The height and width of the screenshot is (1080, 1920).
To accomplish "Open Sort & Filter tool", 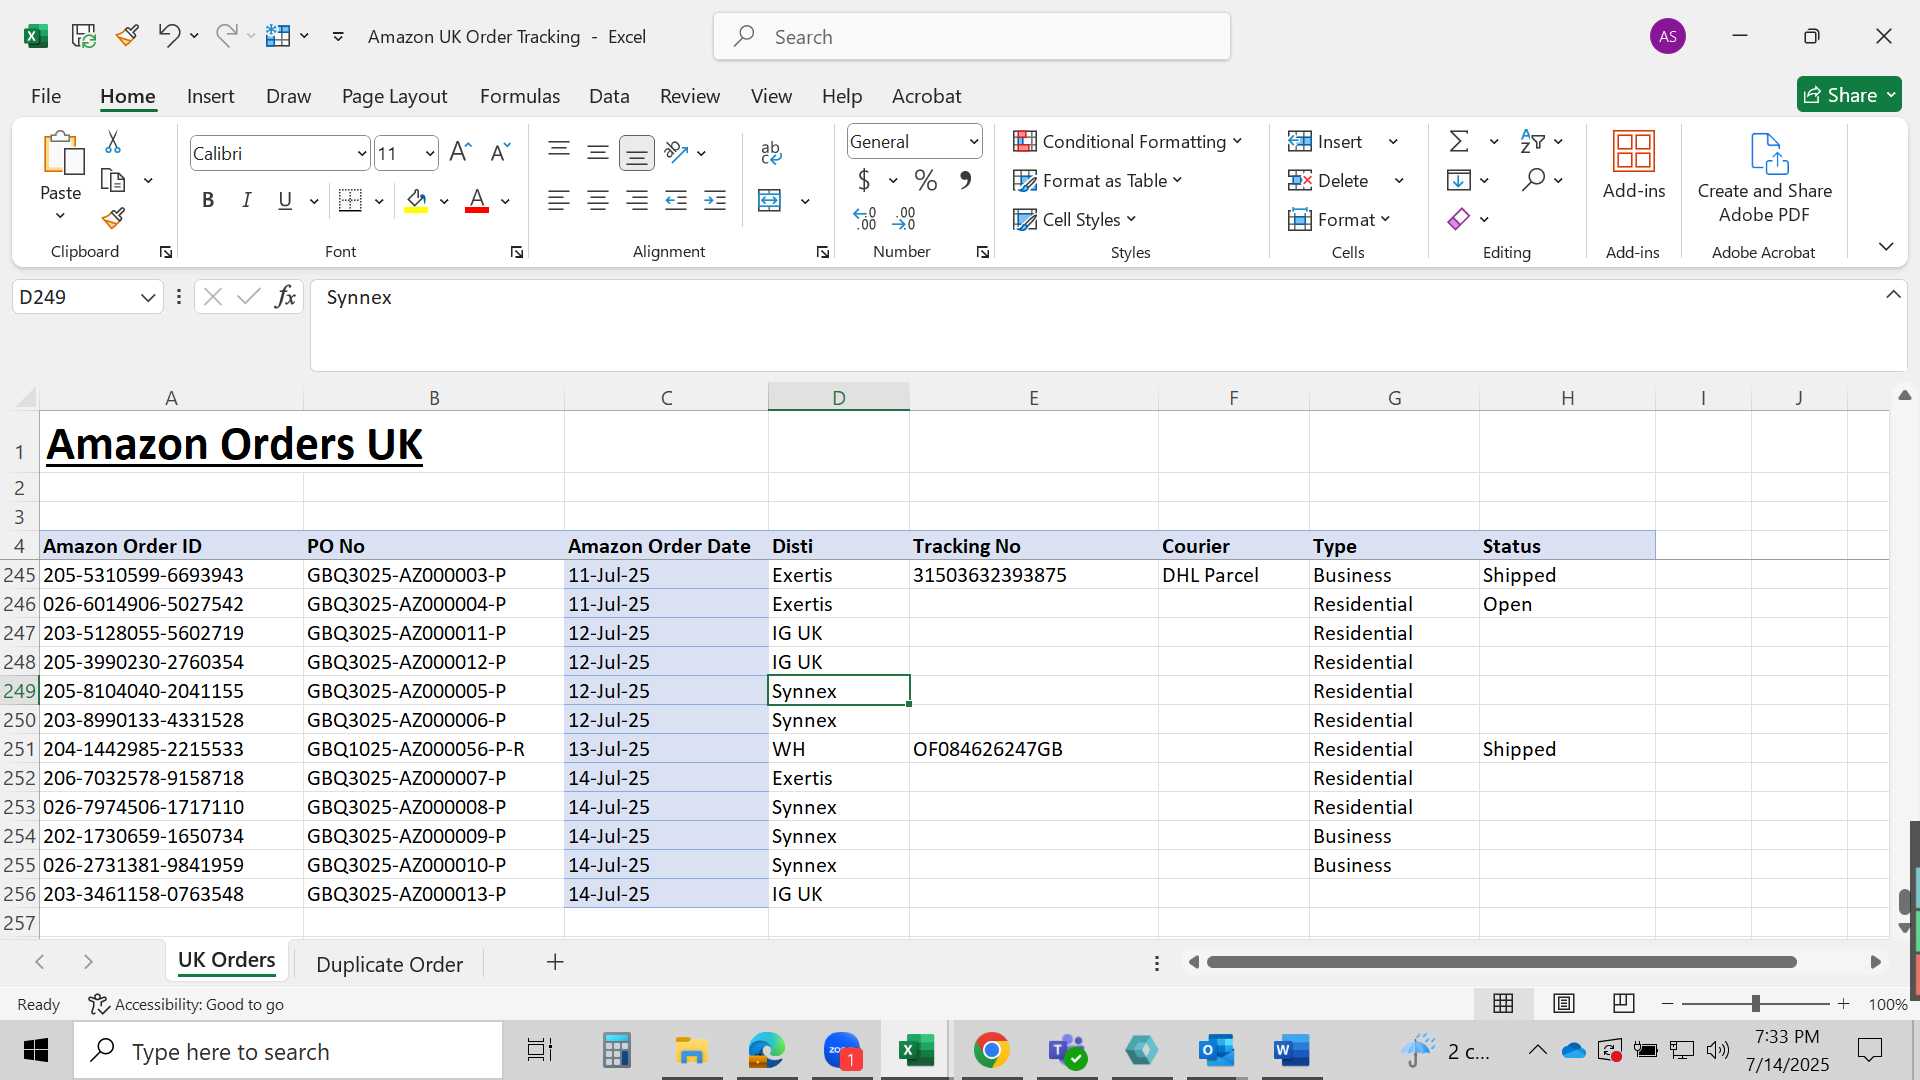I will (1532, 141).
